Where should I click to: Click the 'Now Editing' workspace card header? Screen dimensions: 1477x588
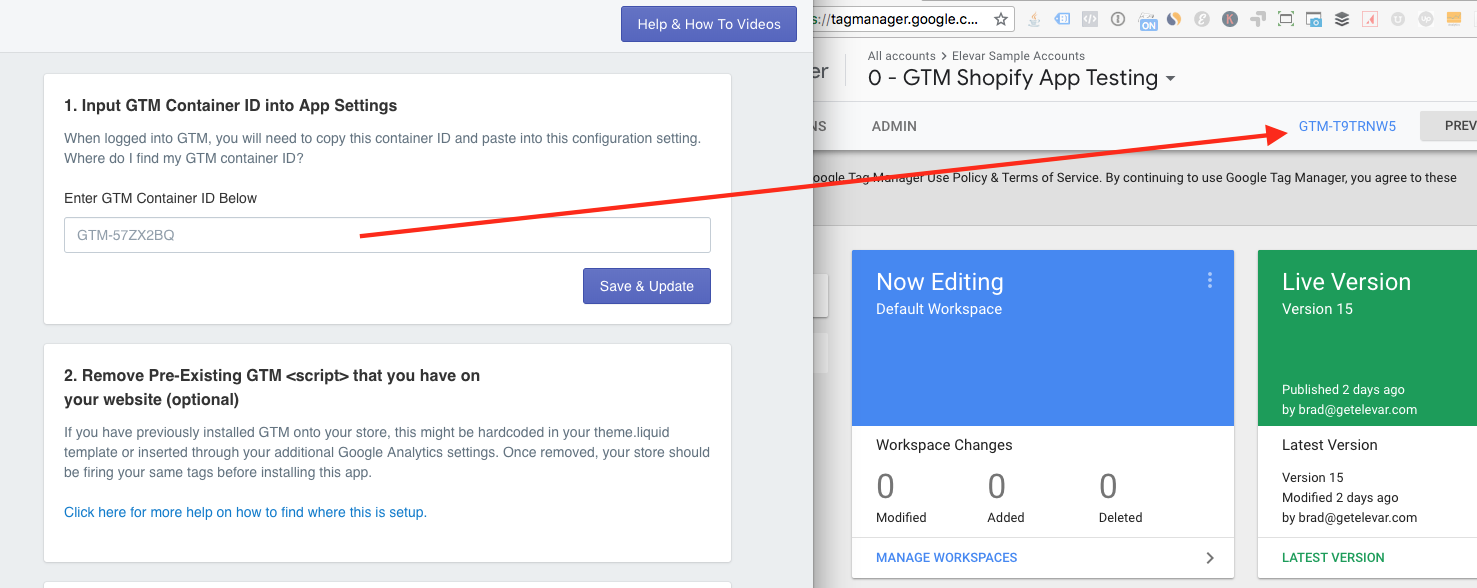(940, 282)
